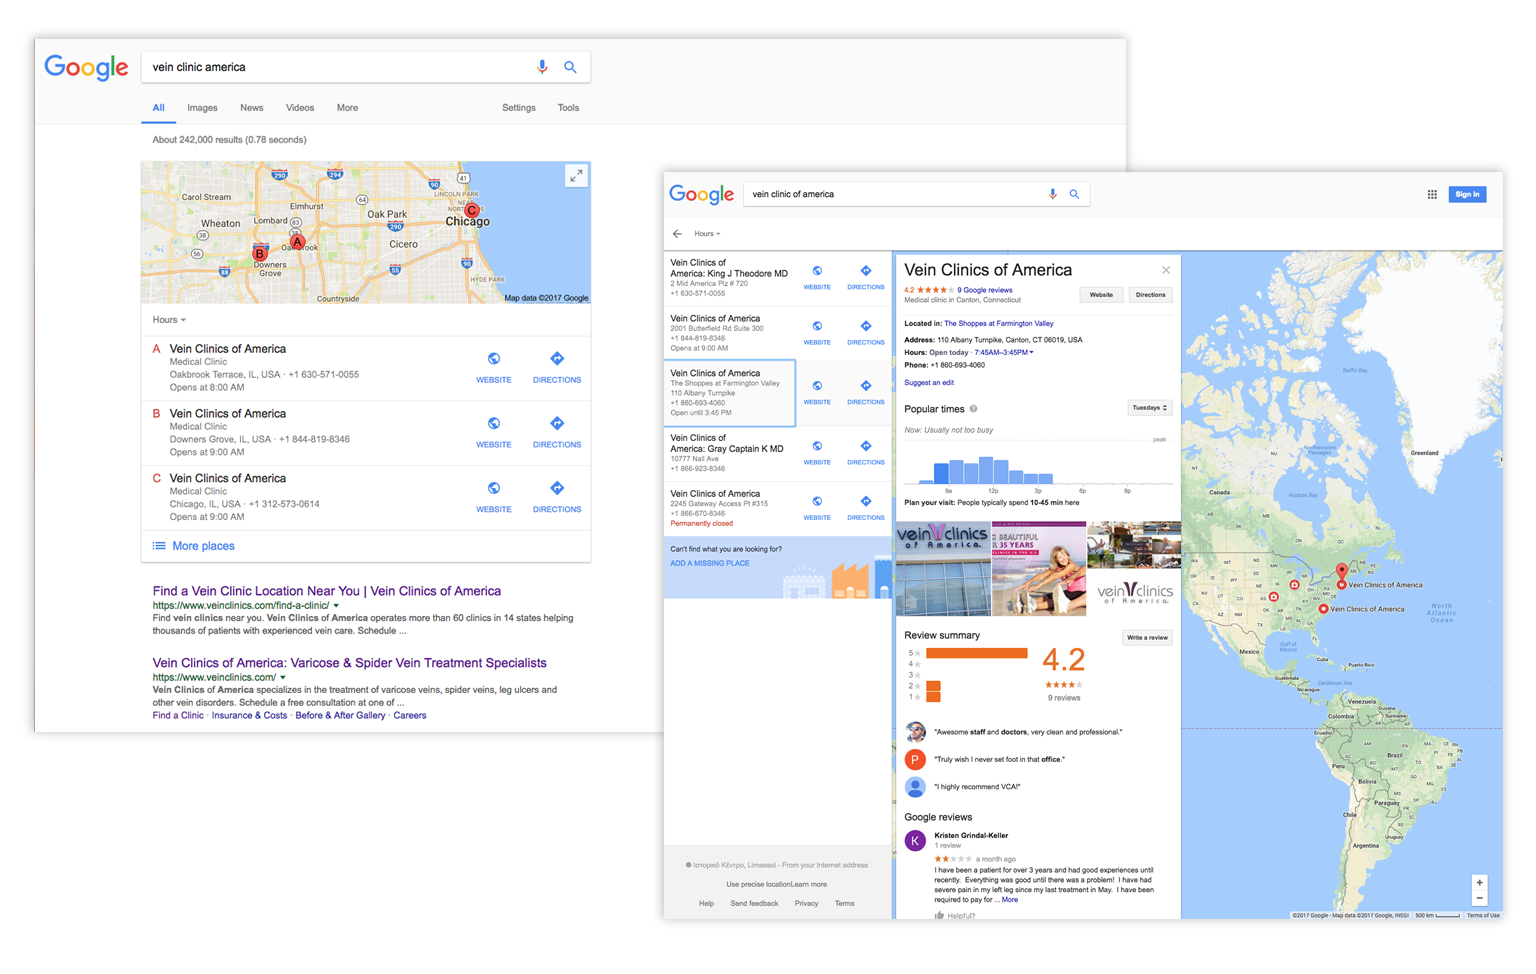Click the back arrow above listings

pos(677,234)
